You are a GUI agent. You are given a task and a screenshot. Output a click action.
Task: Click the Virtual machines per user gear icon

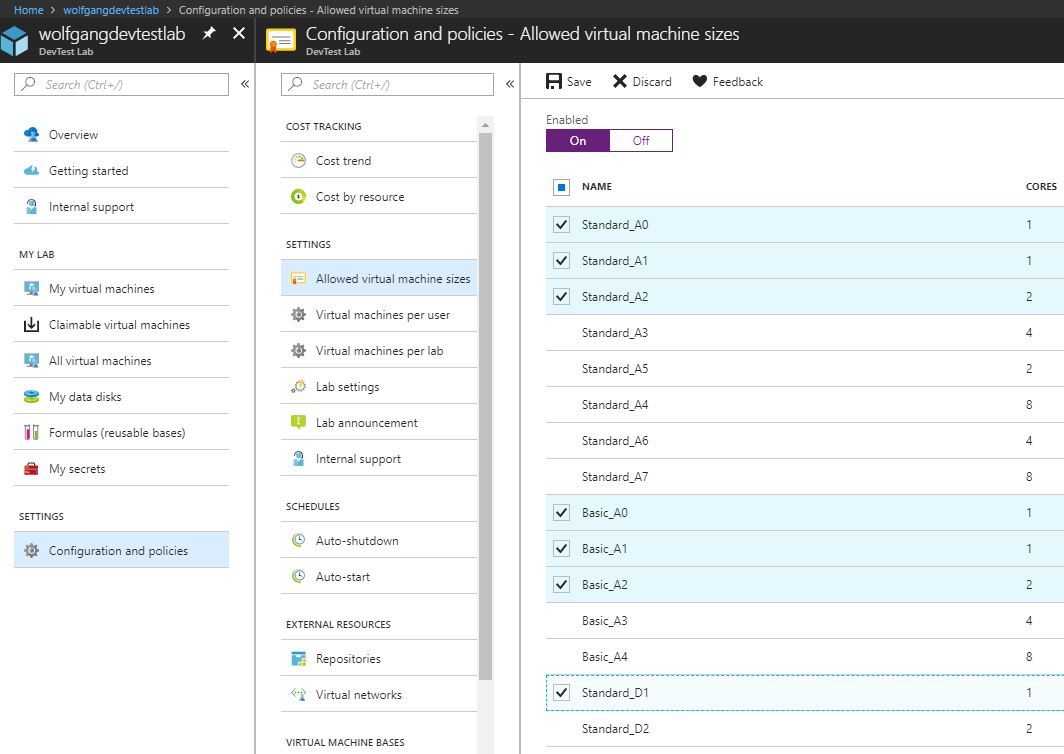(299, 314)
